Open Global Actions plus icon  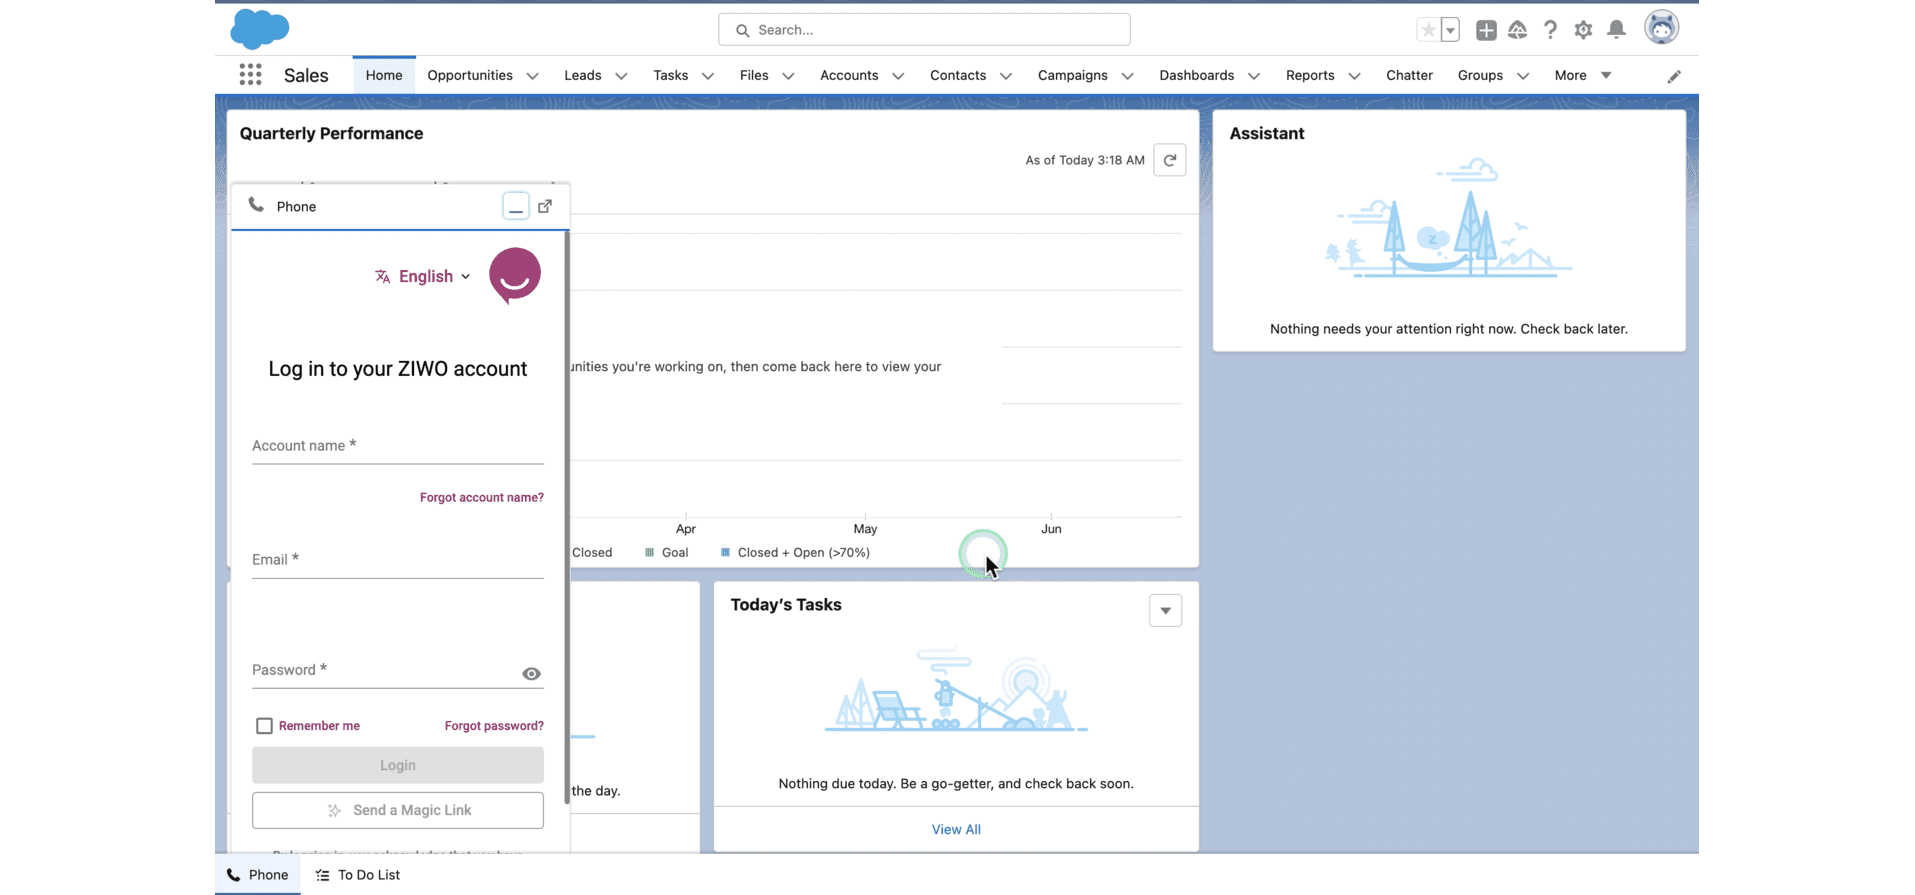click(1486, 30)
